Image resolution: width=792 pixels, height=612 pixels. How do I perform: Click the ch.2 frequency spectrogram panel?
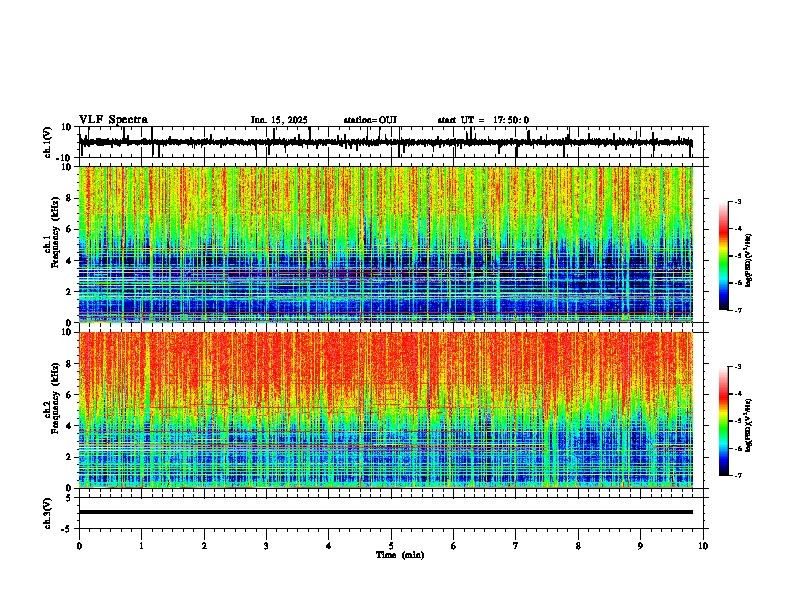[x=385, y=410]
